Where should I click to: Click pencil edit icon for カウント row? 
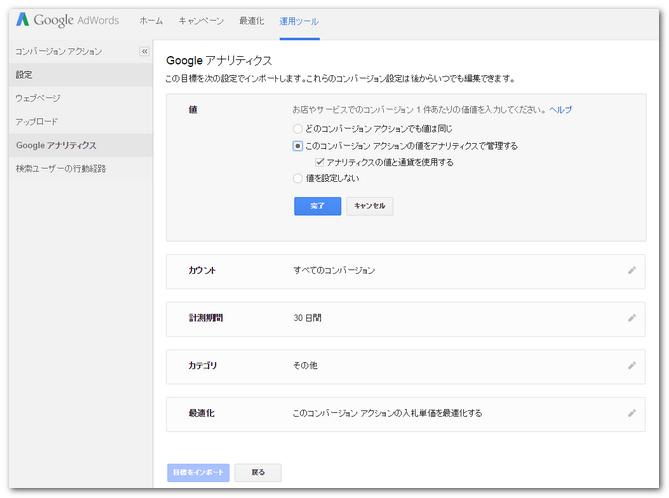(x=631, y=270)
